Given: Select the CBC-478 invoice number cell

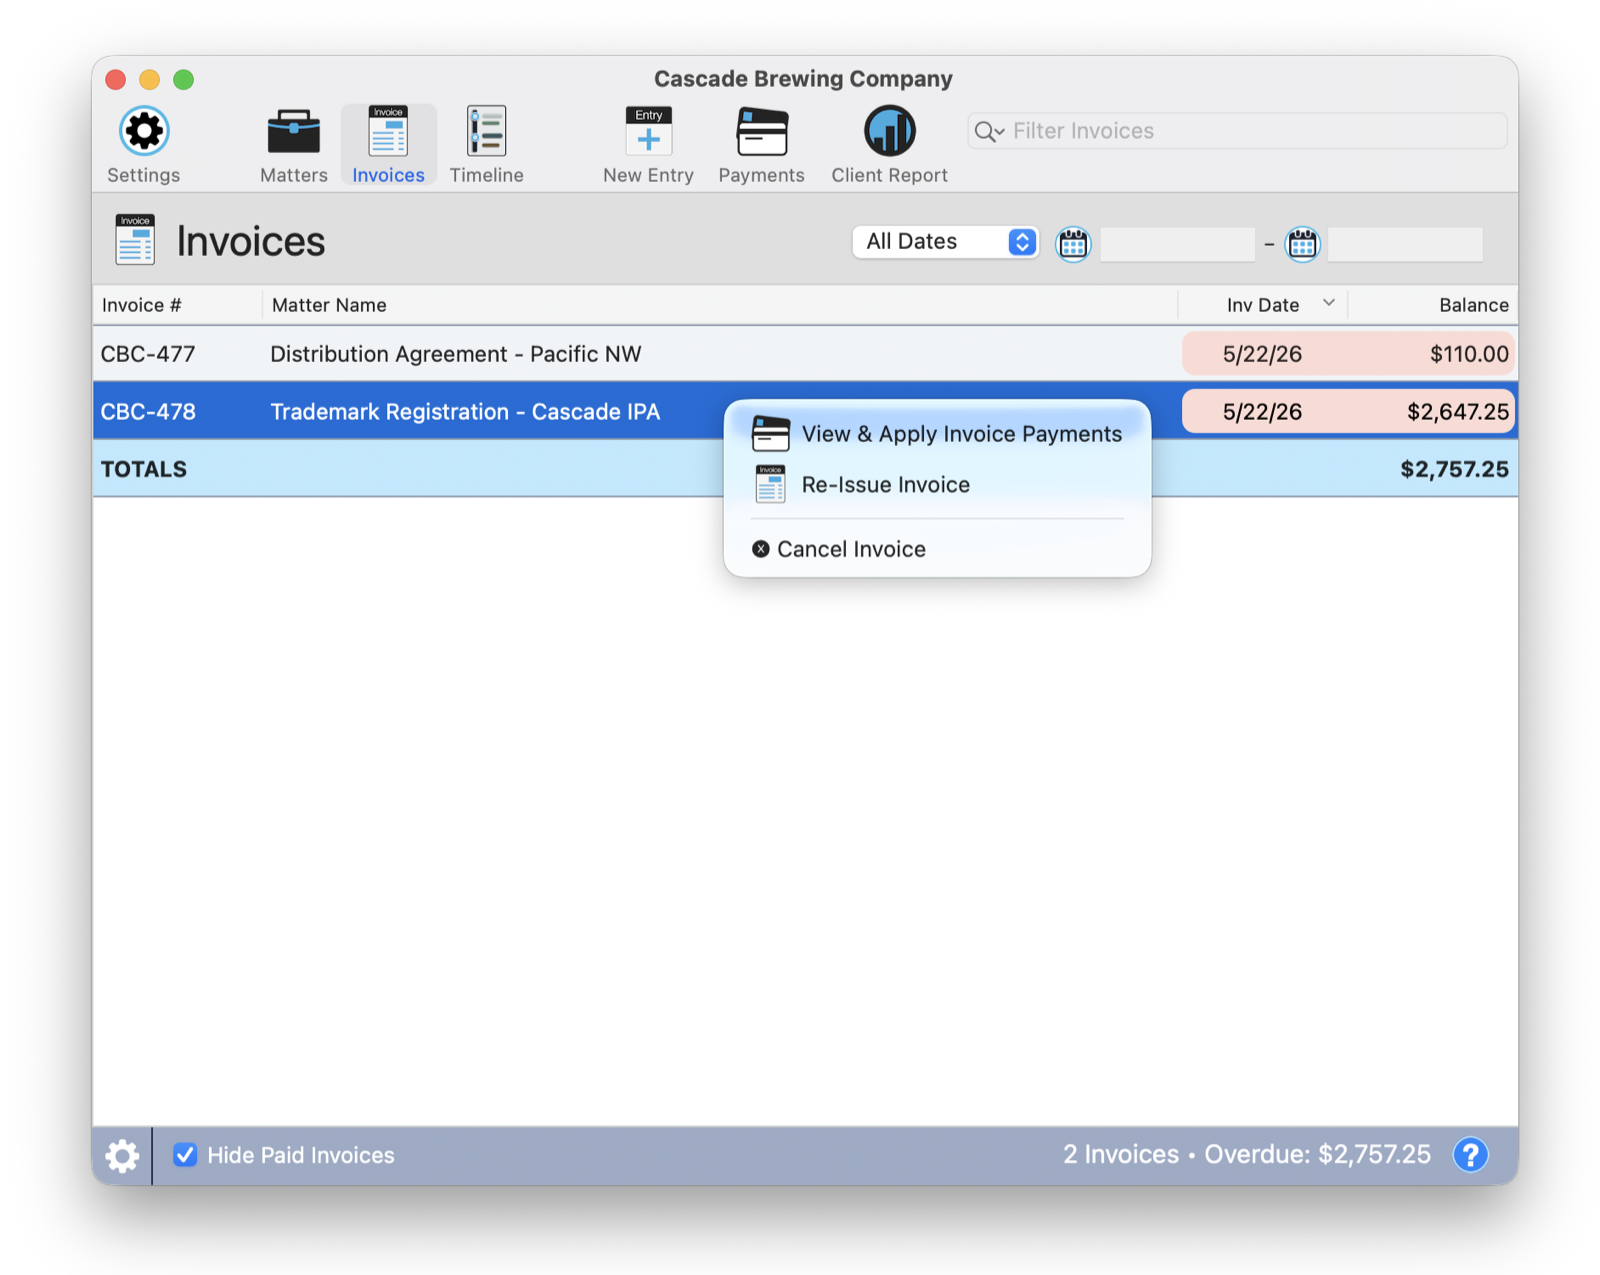Looking at the screenshot, I should coord(147,412).
